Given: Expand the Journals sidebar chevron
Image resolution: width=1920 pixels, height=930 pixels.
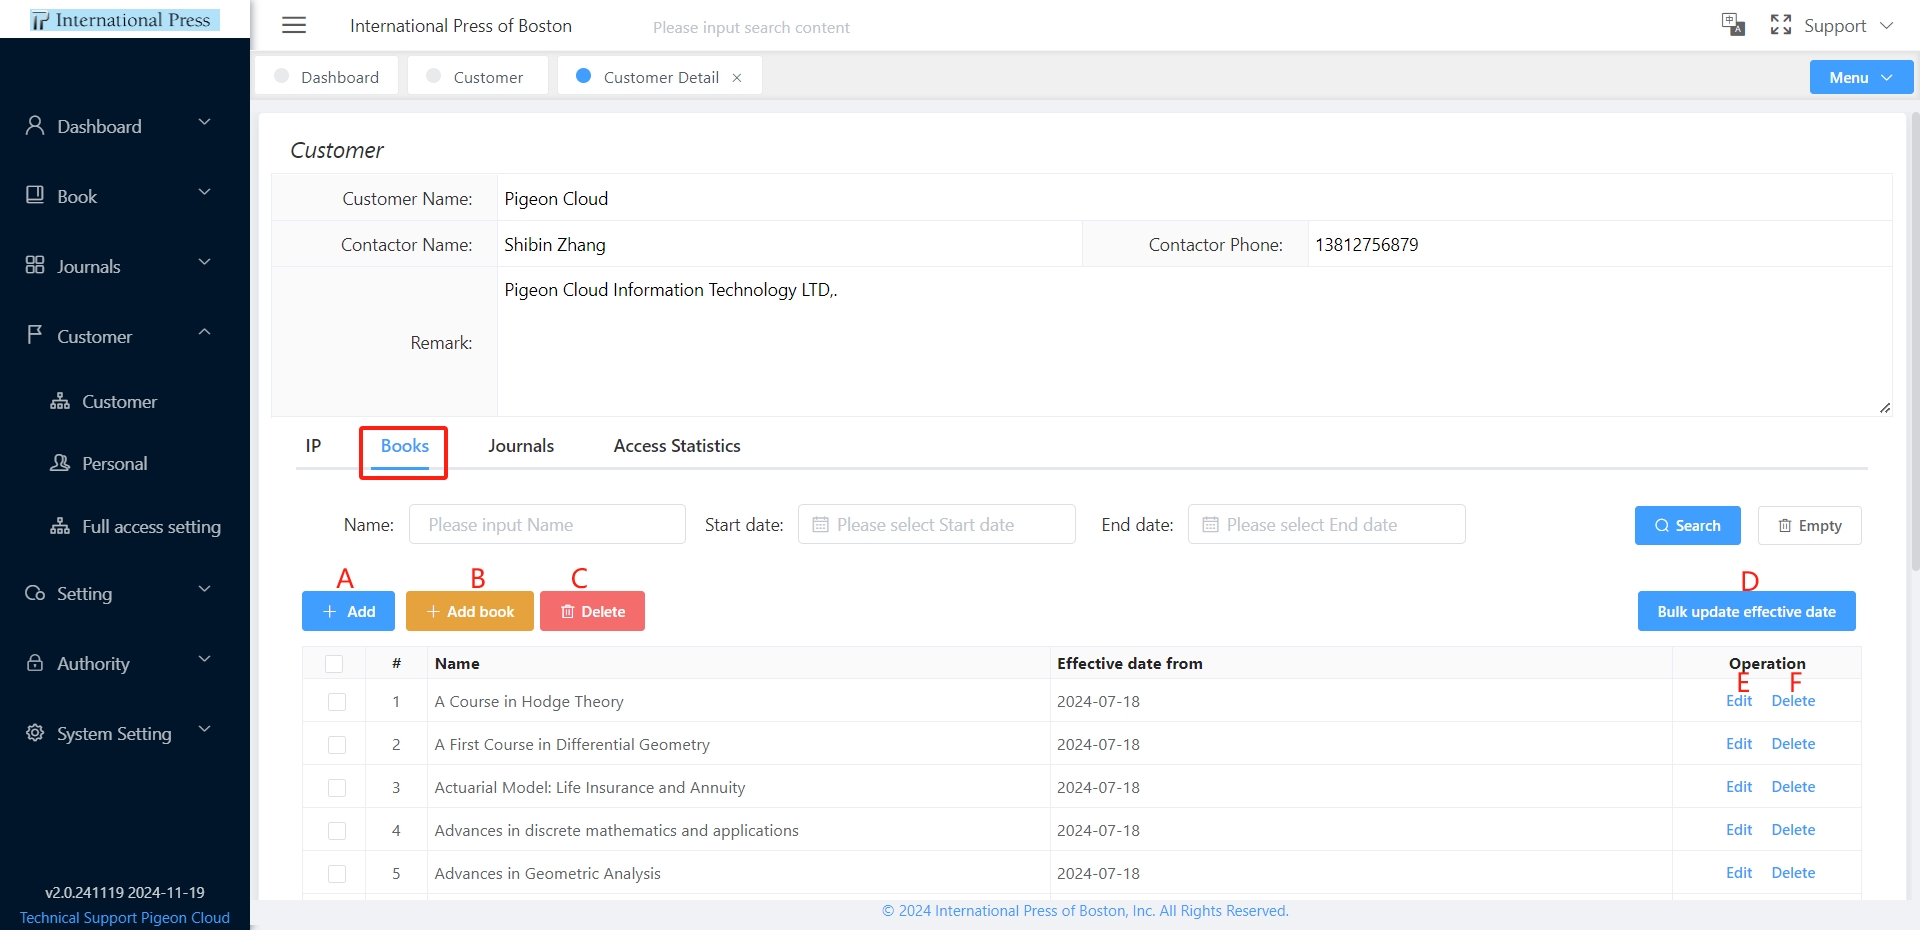Looking at the screenshot, I should [204, 262].
